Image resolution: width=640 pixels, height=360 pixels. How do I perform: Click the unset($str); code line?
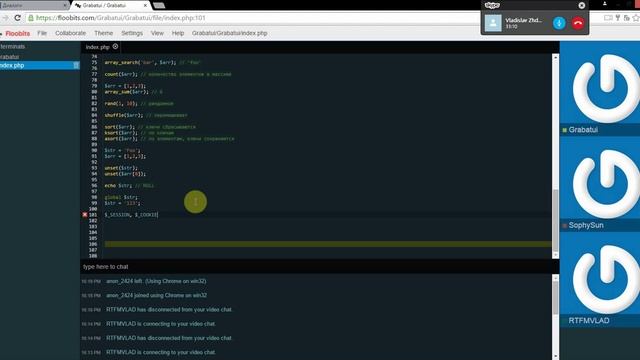121,168
